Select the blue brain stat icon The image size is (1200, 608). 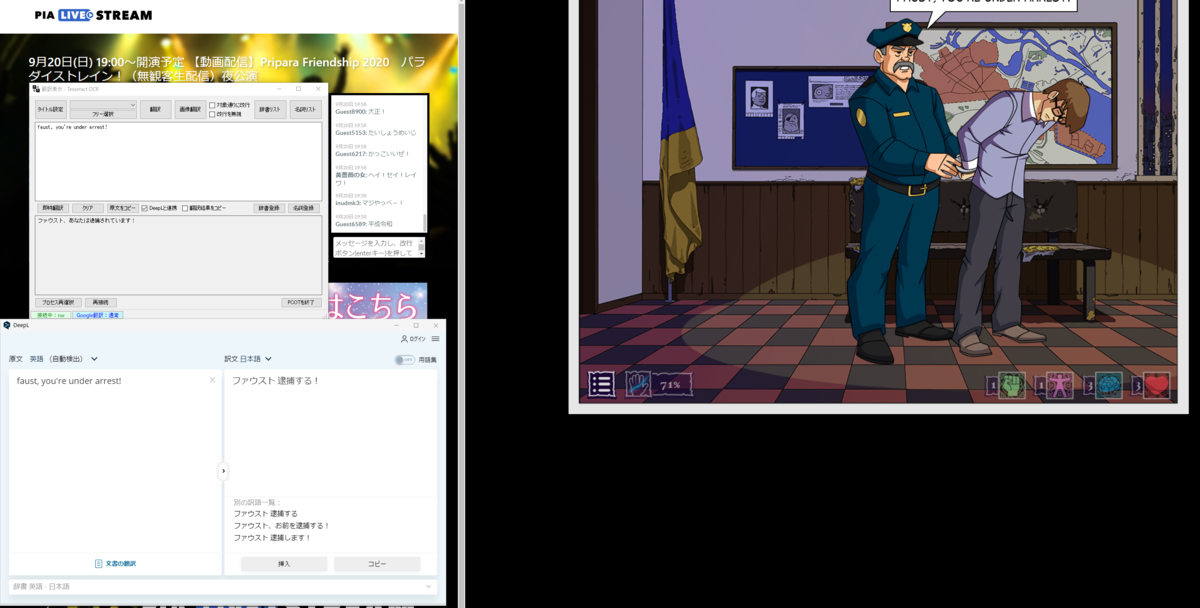click(1108, 385)
